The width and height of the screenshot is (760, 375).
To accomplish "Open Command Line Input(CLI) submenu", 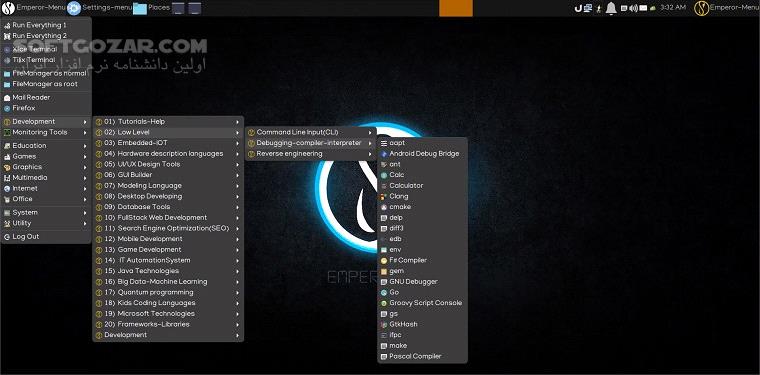I will [311, 132].
